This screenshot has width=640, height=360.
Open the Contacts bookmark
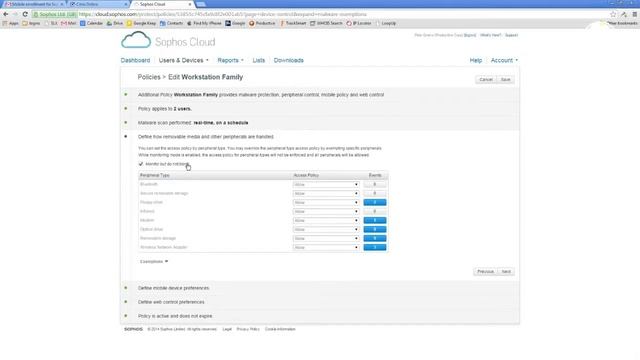171,23
